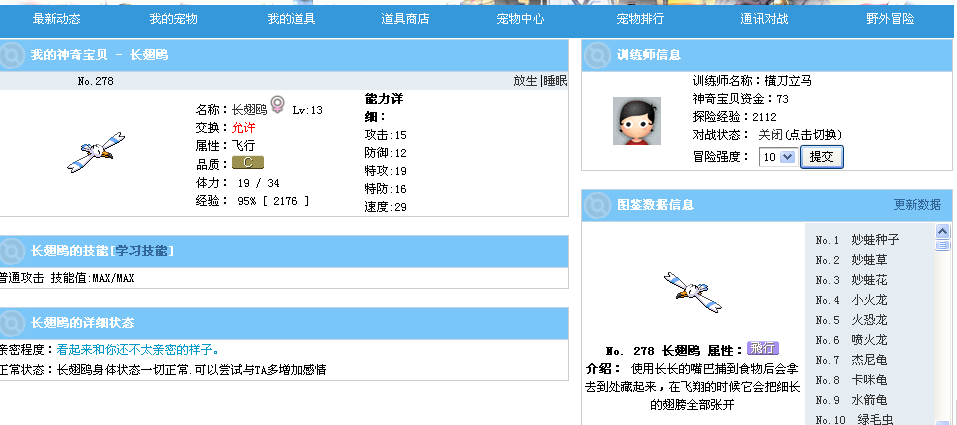Viewport: 957px width, 425px height.
Task: Click the trainer avatar picture
Action: pyautogui.click(x=637, y=121)
